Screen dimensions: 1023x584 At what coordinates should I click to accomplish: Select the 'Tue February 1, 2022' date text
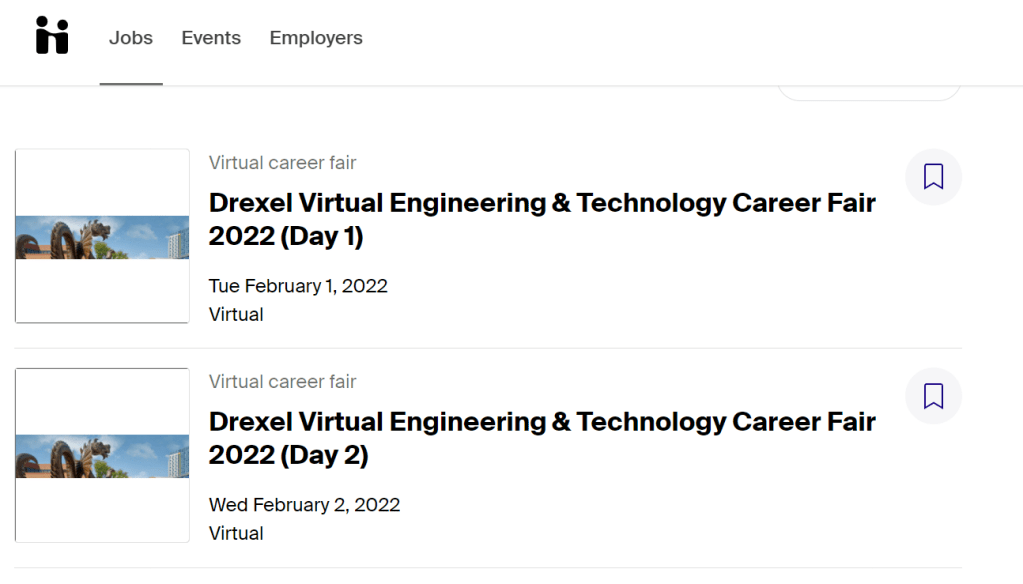point(298,286)
